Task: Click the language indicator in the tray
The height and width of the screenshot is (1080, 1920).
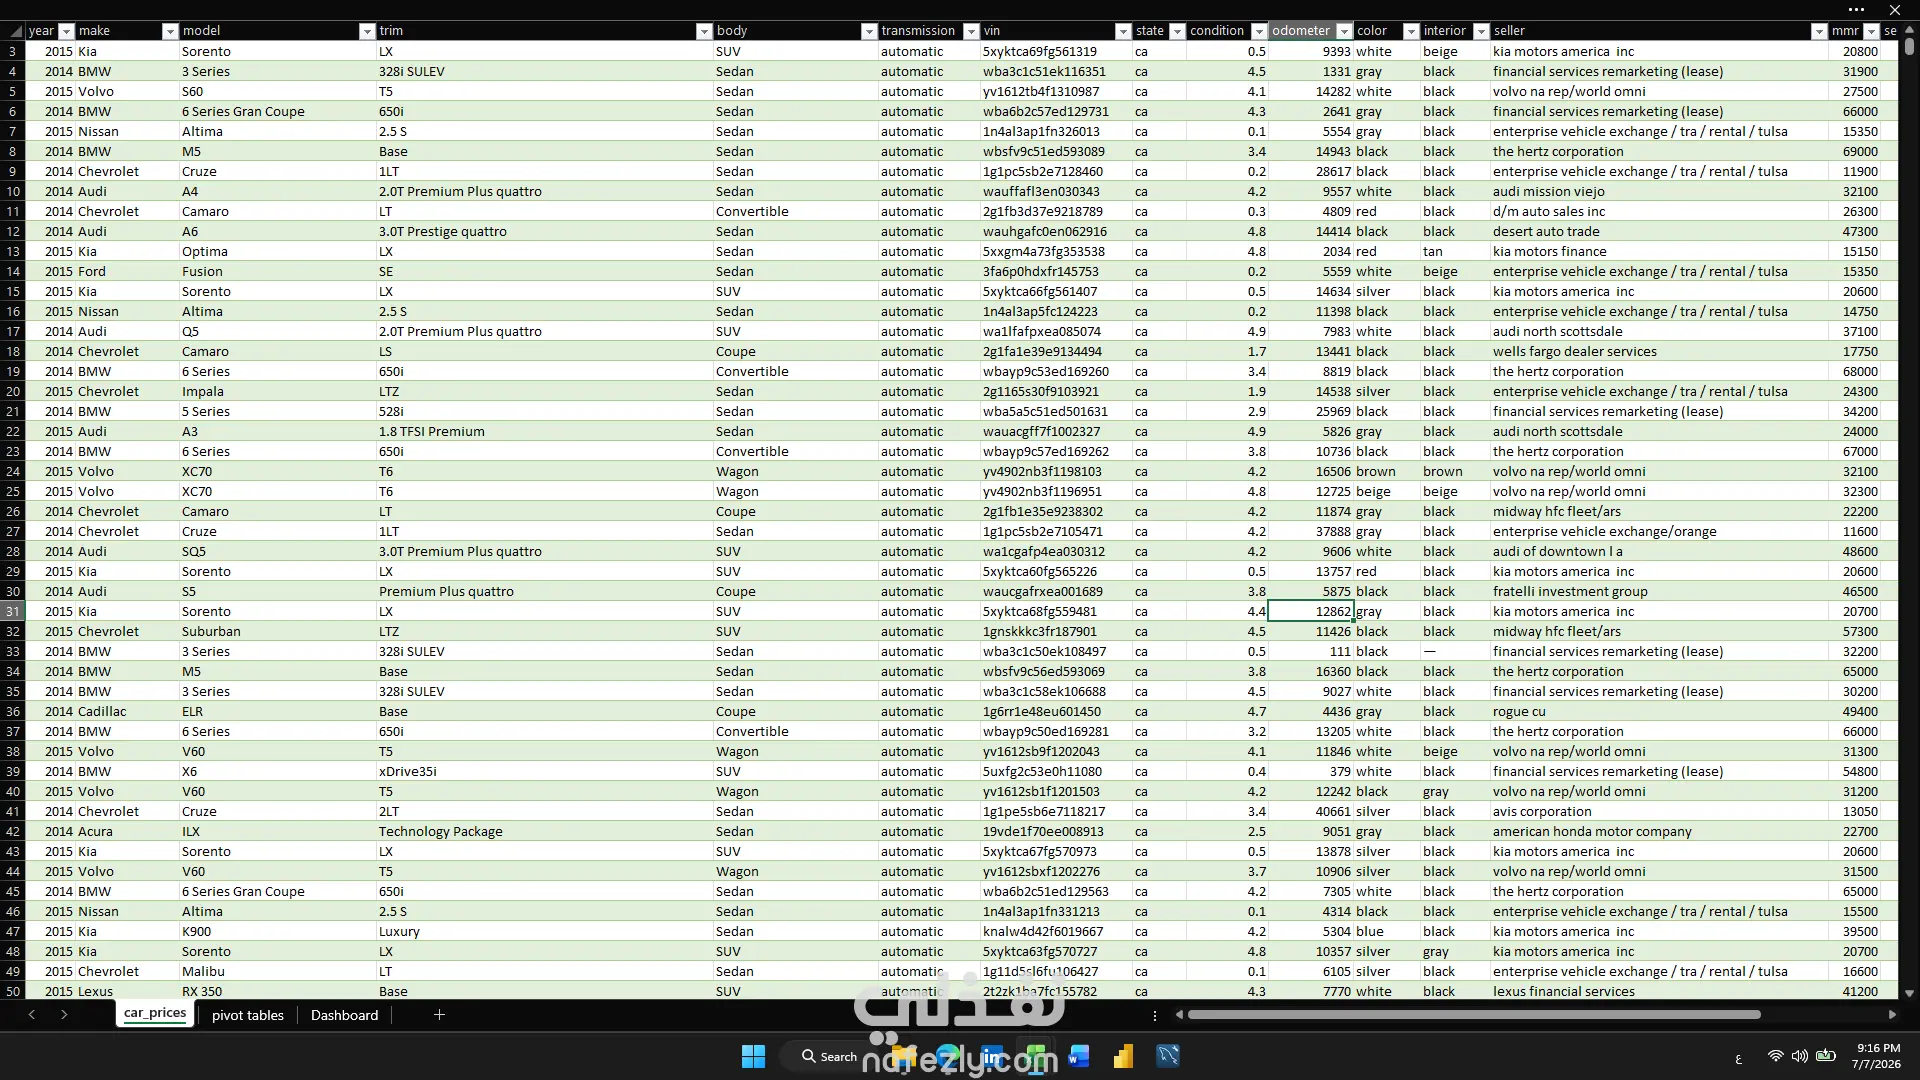Action: 1738,1057
